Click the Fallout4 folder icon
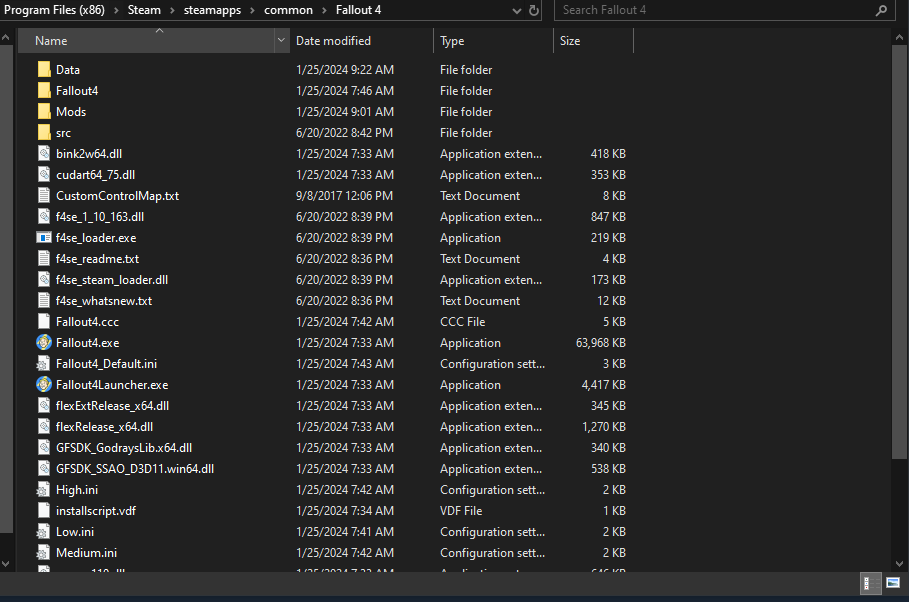The width and height of the screenshot is (909, 602). point(44,90)
